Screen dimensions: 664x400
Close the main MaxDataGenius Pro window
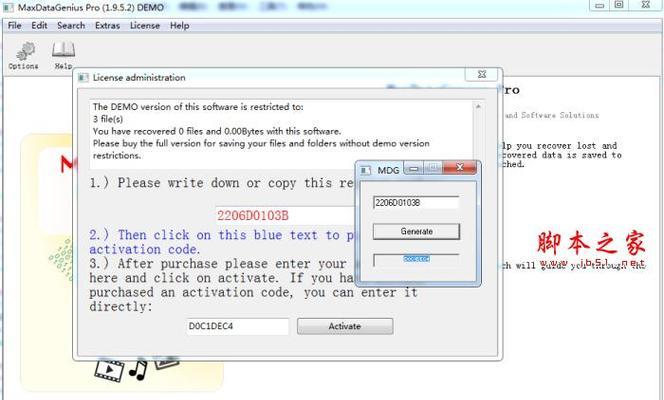[645, 5]
